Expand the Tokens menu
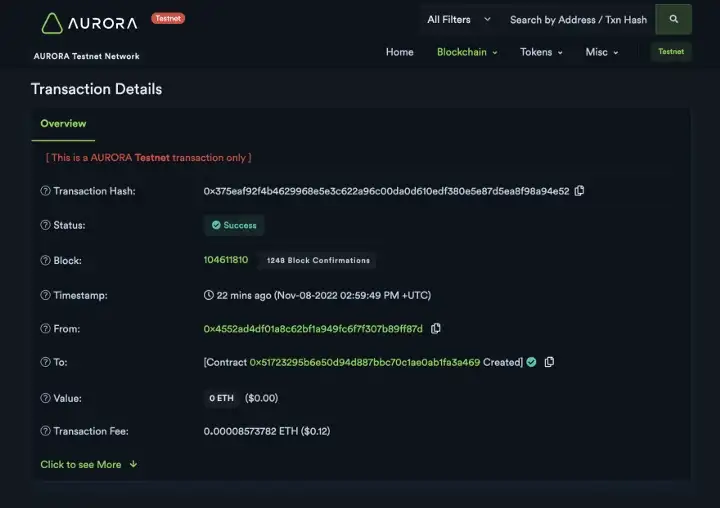Image resolution: width=720 pixels, height=508 pixels. pyautogui.click(x=541, y=52)
